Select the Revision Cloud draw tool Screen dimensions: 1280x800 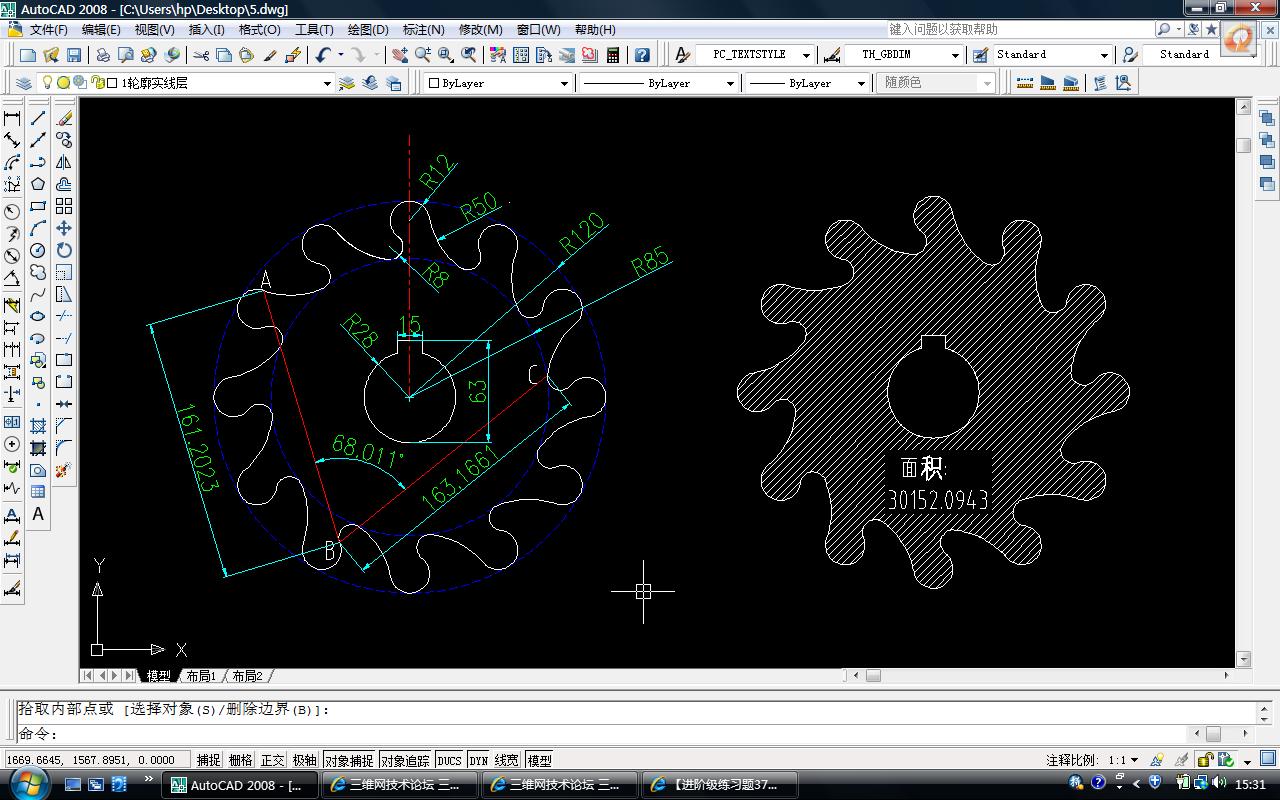[x=38, y=272]
